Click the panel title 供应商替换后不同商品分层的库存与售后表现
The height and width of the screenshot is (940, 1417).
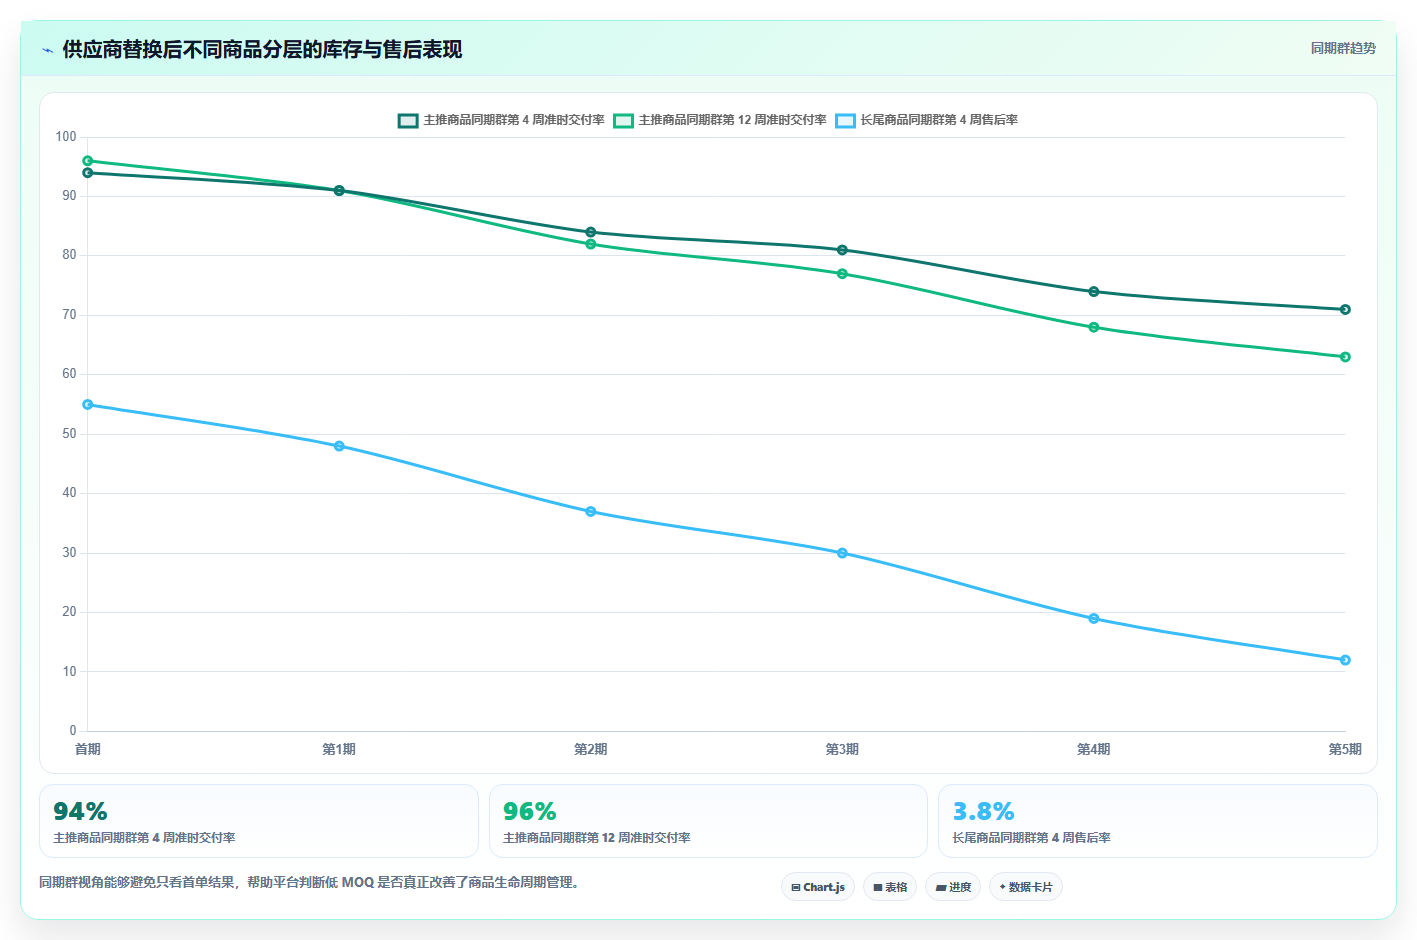click(x=262, y=50)
